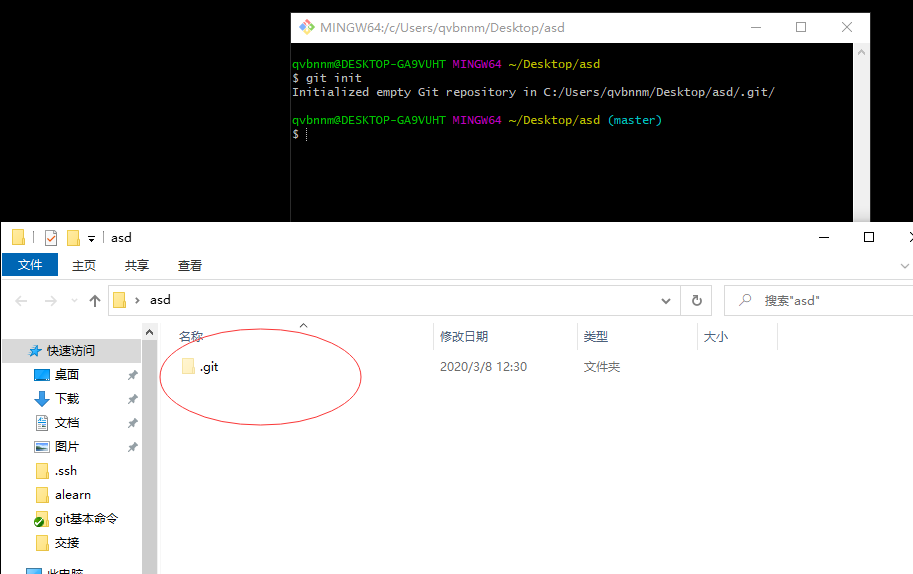The image size is (913, 574).
Task: Open the 交接 folder in sidebar
Action: (x=67, y=543)
